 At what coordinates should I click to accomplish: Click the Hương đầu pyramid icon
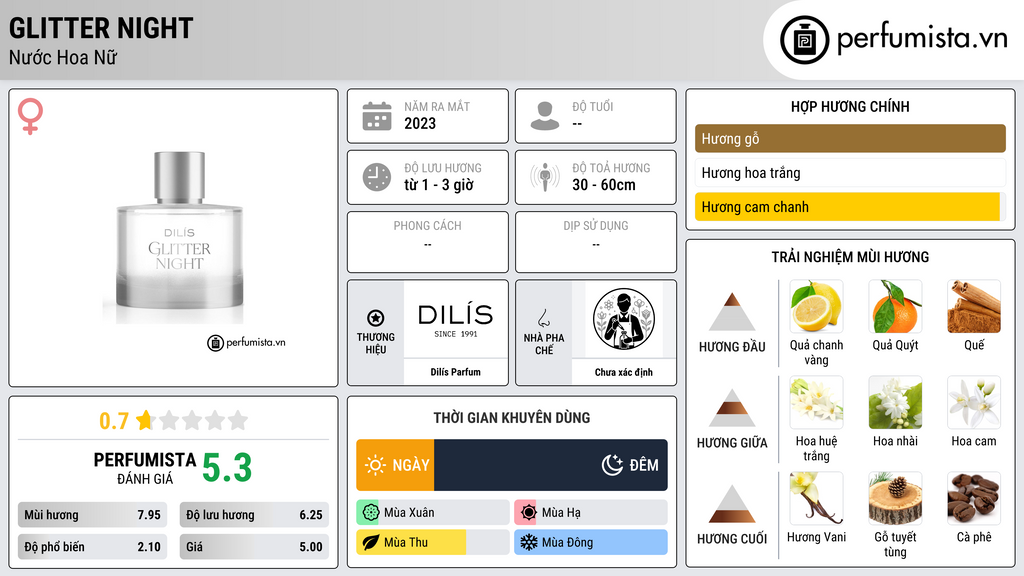tap(732, 312)
